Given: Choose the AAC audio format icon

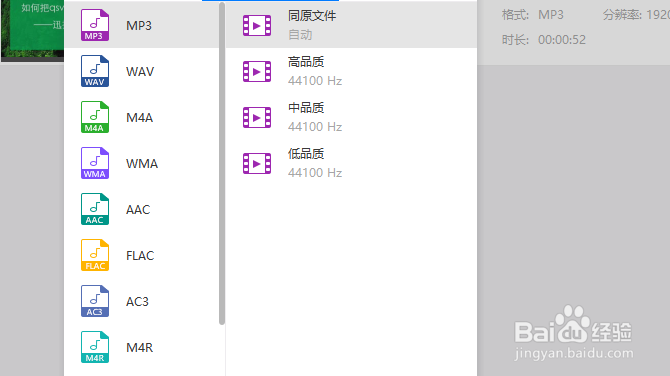Looking at the screenshot, I should (x=95, y=209).
